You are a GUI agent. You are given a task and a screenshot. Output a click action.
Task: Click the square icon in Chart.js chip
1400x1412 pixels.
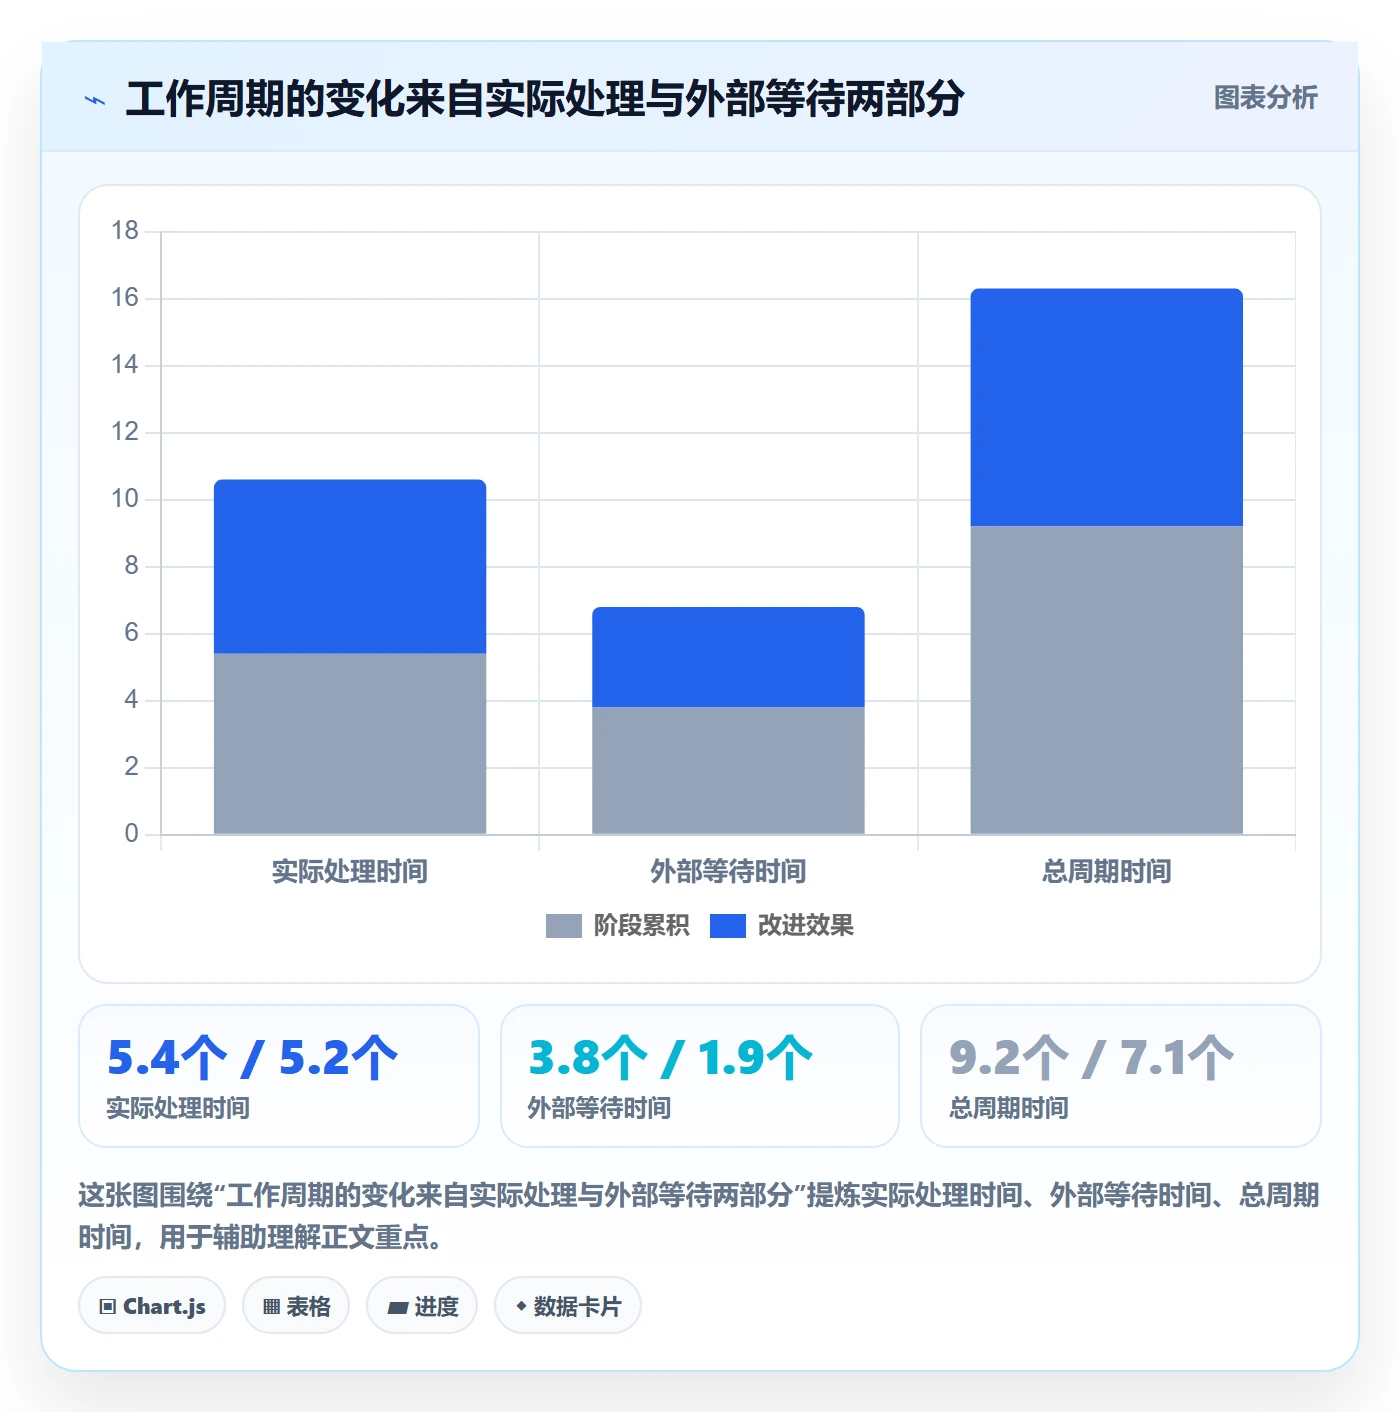pos(108,1306)
